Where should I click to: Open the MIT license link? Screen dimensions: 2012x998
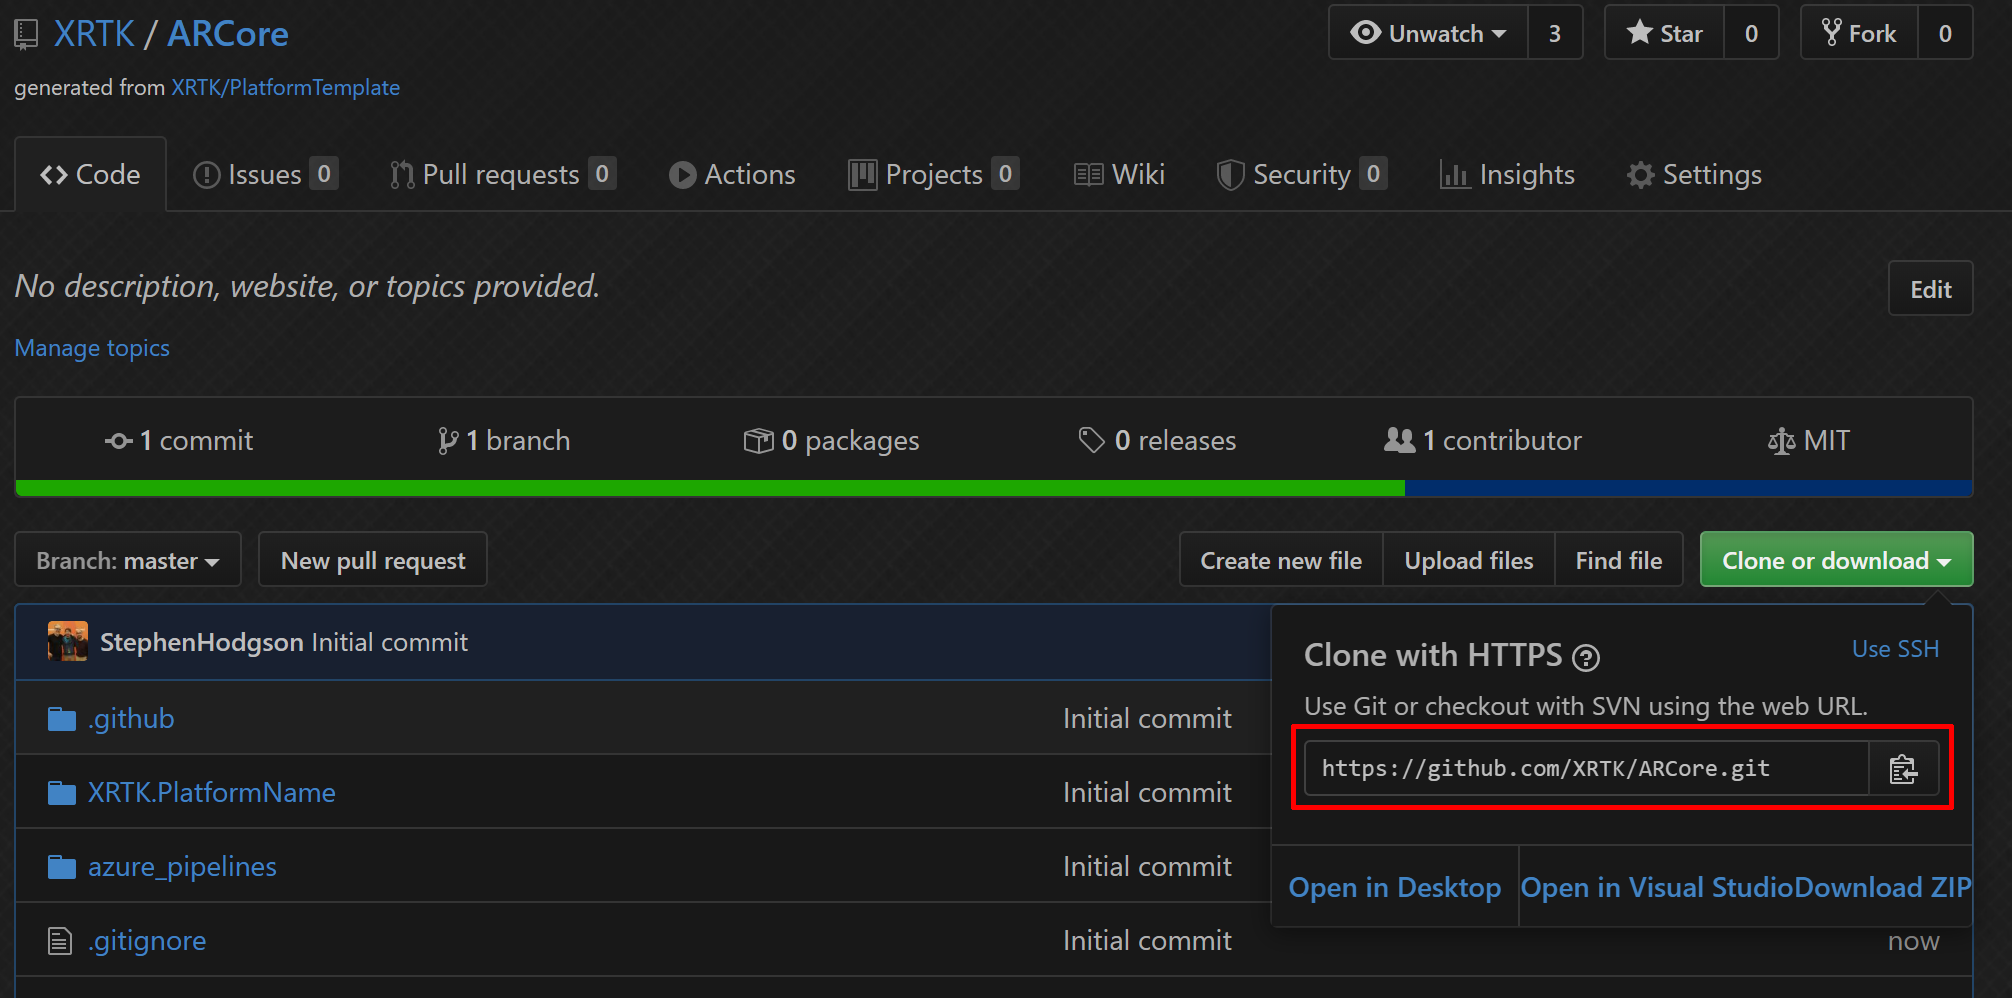click(1809, 441)
